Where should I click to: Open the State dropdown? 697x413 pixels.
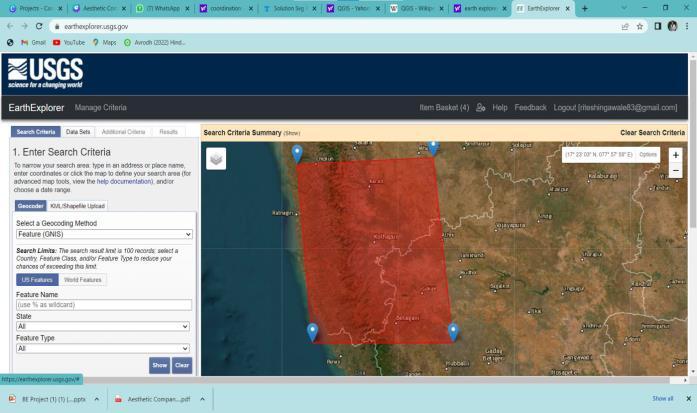[x=103, y=326]
